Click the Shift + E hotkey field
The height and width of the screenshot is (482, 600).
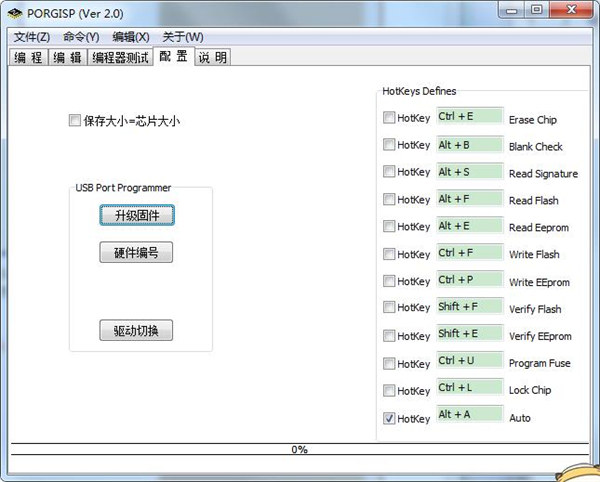click(x=470, y=334)
